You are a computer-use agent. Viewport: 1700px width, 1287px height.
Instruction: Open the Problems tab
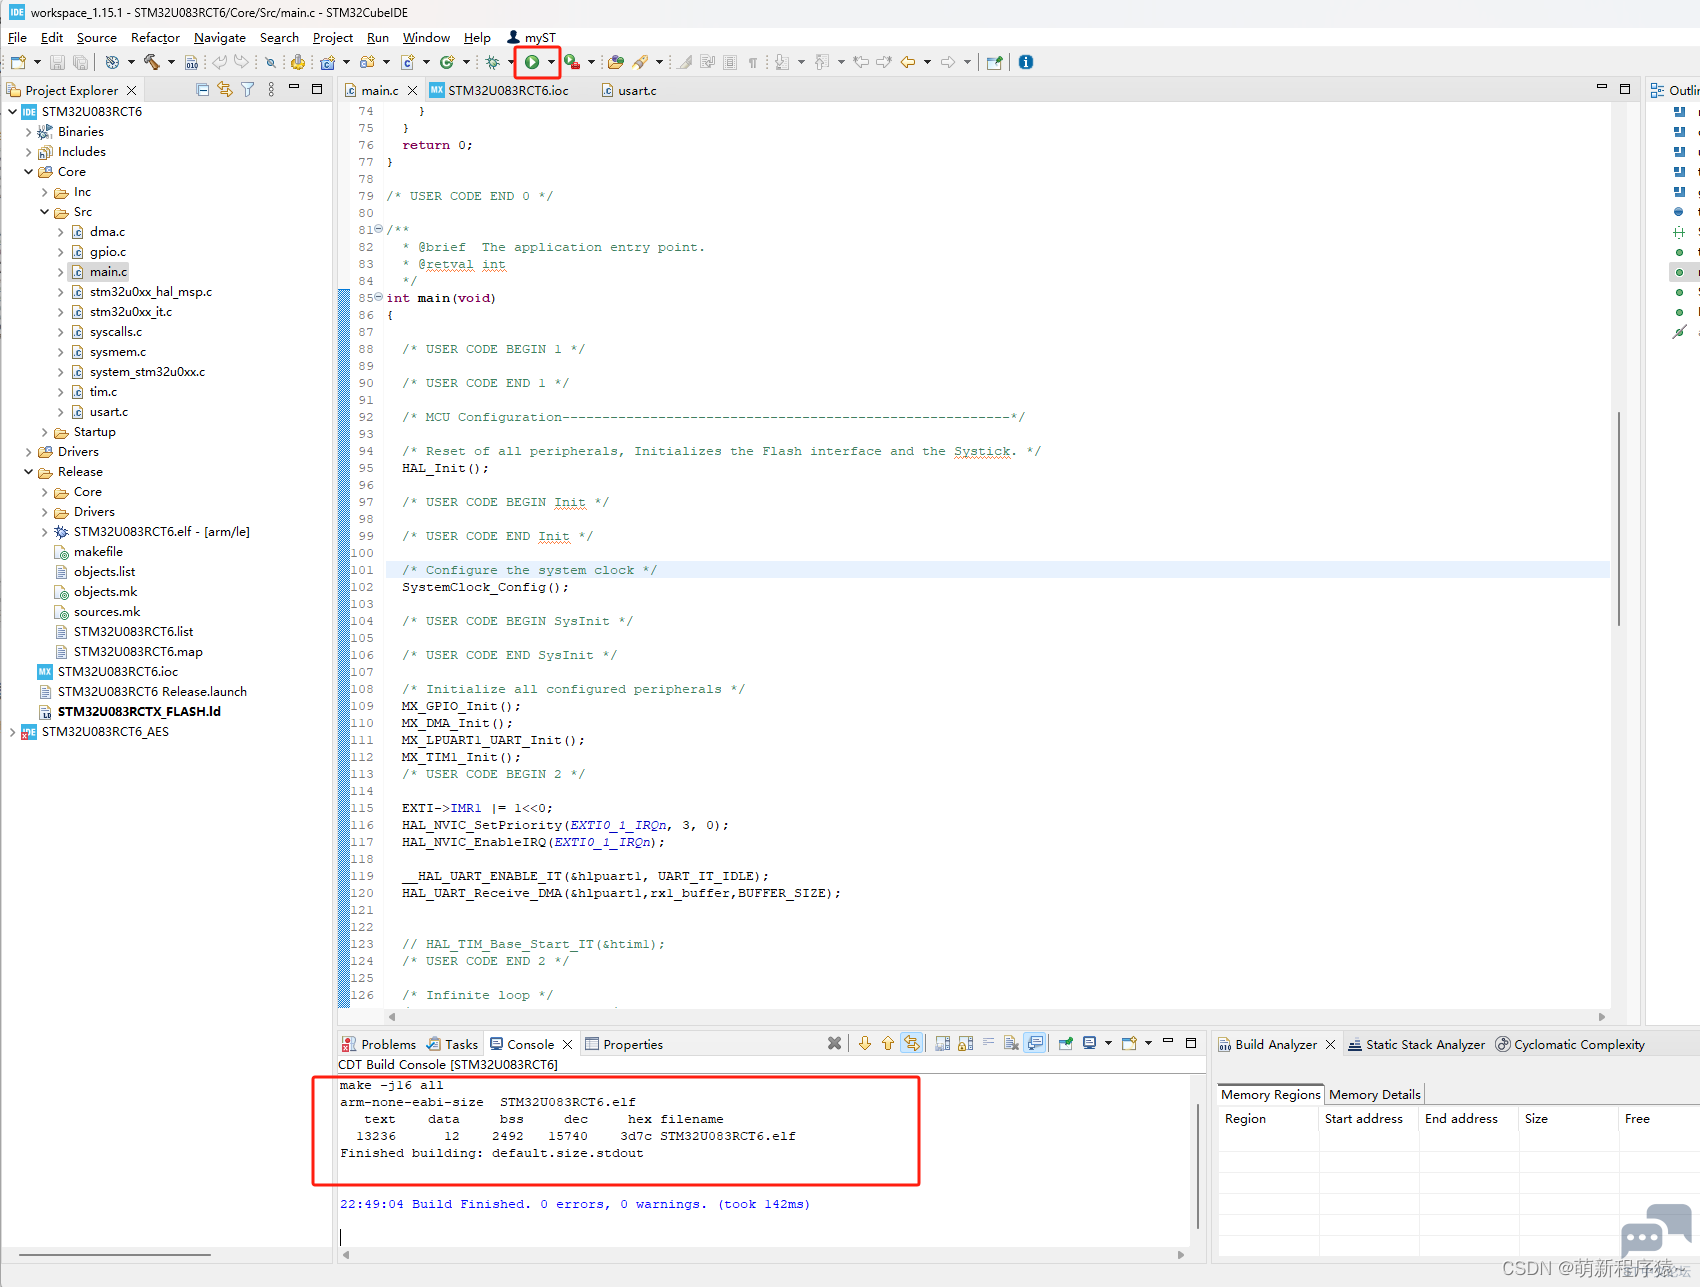(x=379, y=1044)
